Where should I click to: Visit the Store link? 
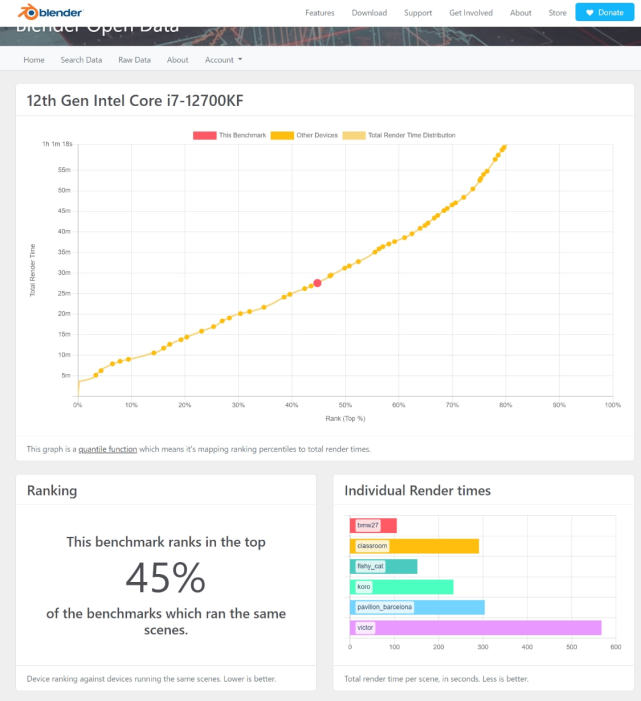click(x=557, y=13)
